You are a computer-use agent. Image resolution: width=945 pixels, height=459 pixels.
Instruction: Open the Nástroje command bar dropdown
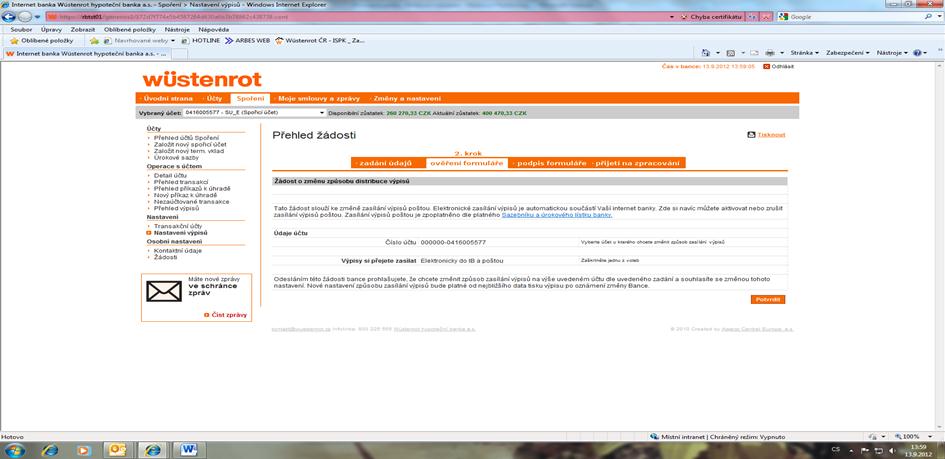tap(892, 53)
